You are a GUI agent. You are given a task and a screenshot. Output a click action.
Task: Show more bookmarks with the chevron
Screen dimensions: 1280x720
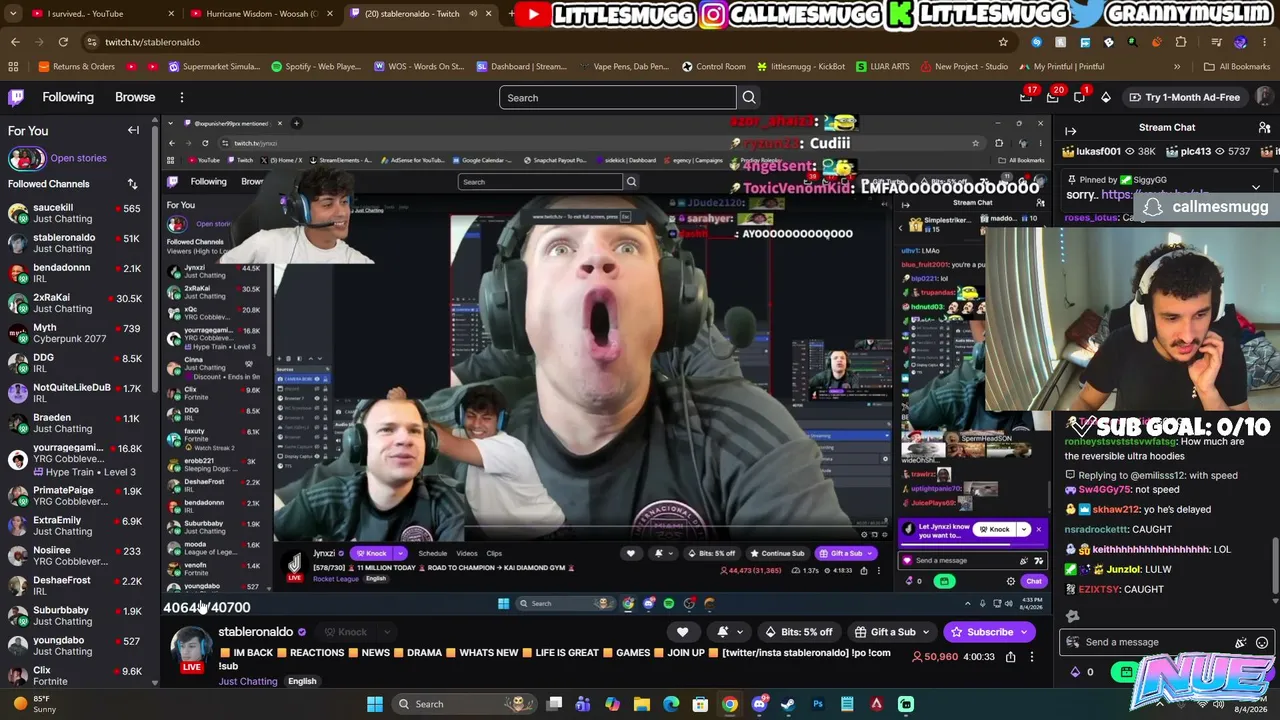point(1177,67)
